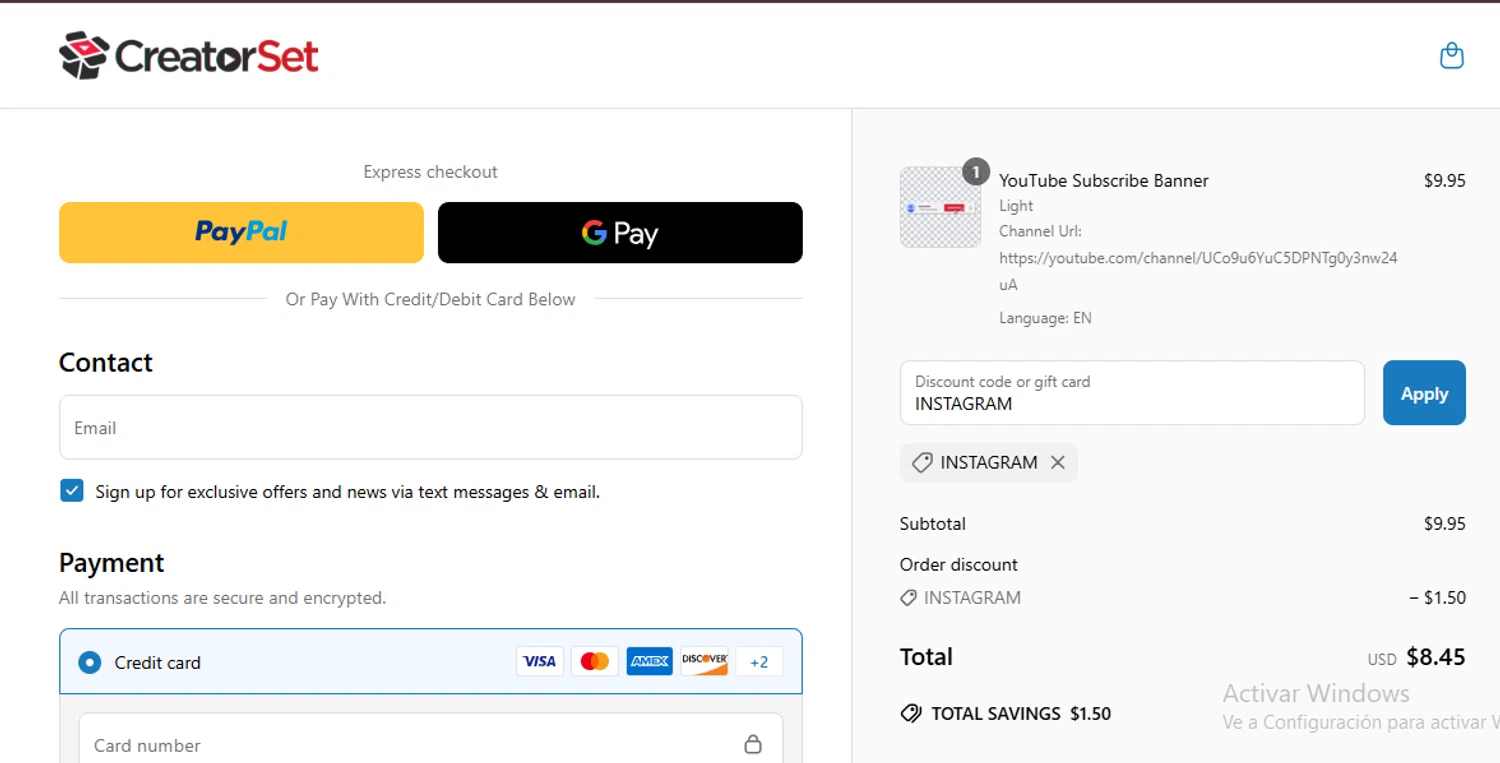Click the Order discount label

959,564
